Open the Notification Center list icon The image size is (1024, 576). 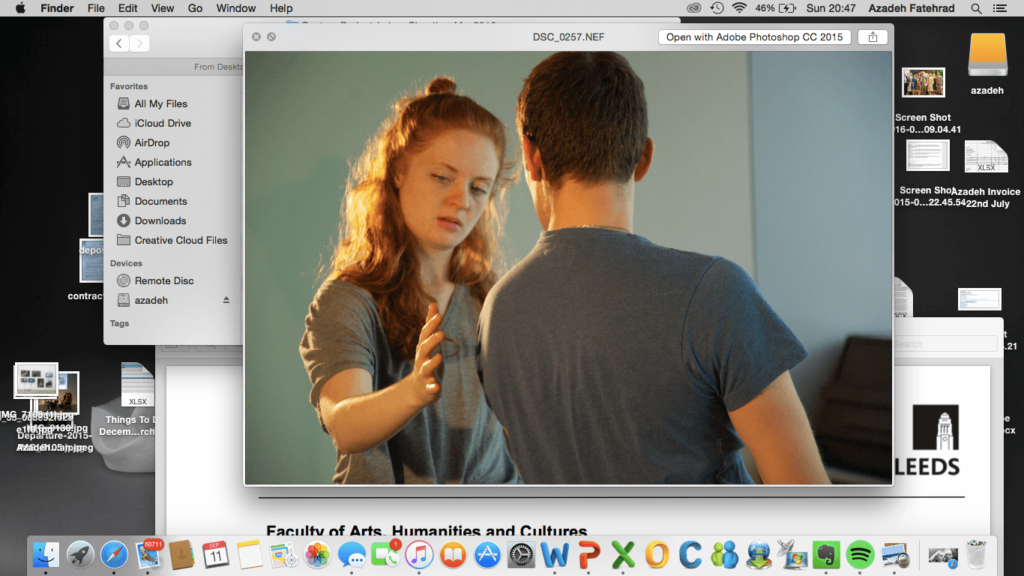(x=1003, y=8)
